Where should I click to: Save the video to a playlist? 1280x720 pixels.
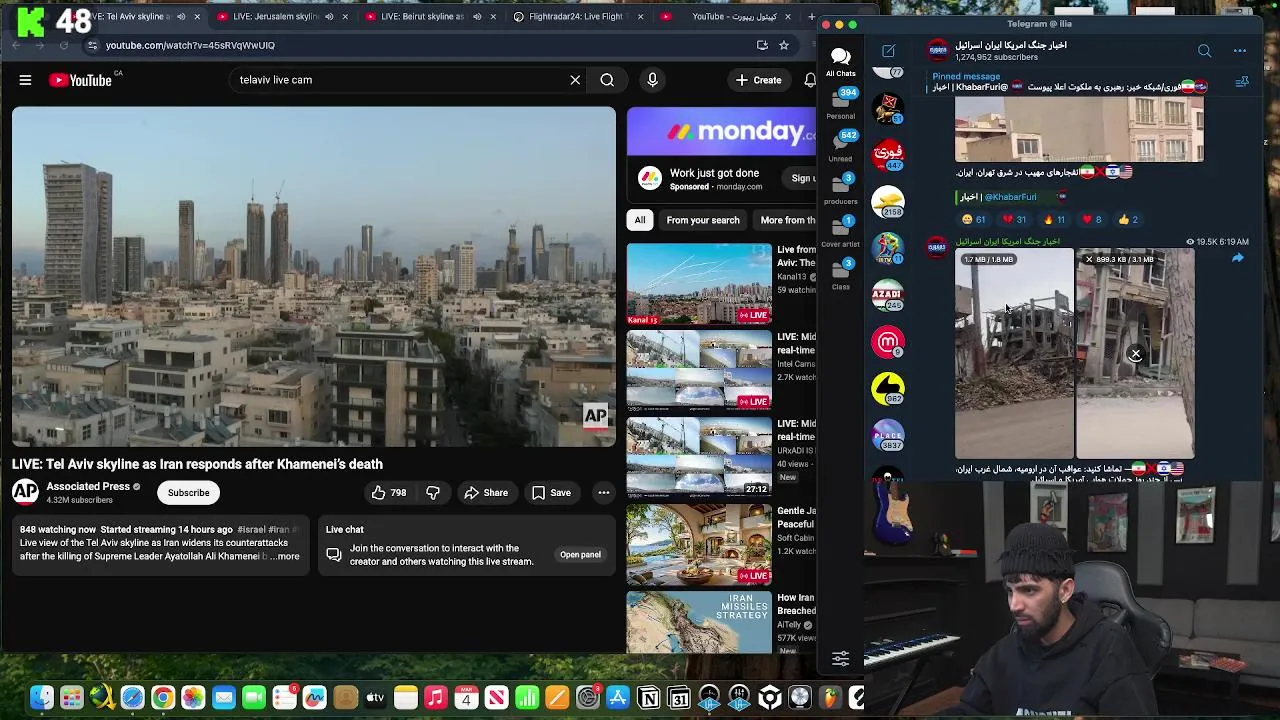[x=551, y=492]
